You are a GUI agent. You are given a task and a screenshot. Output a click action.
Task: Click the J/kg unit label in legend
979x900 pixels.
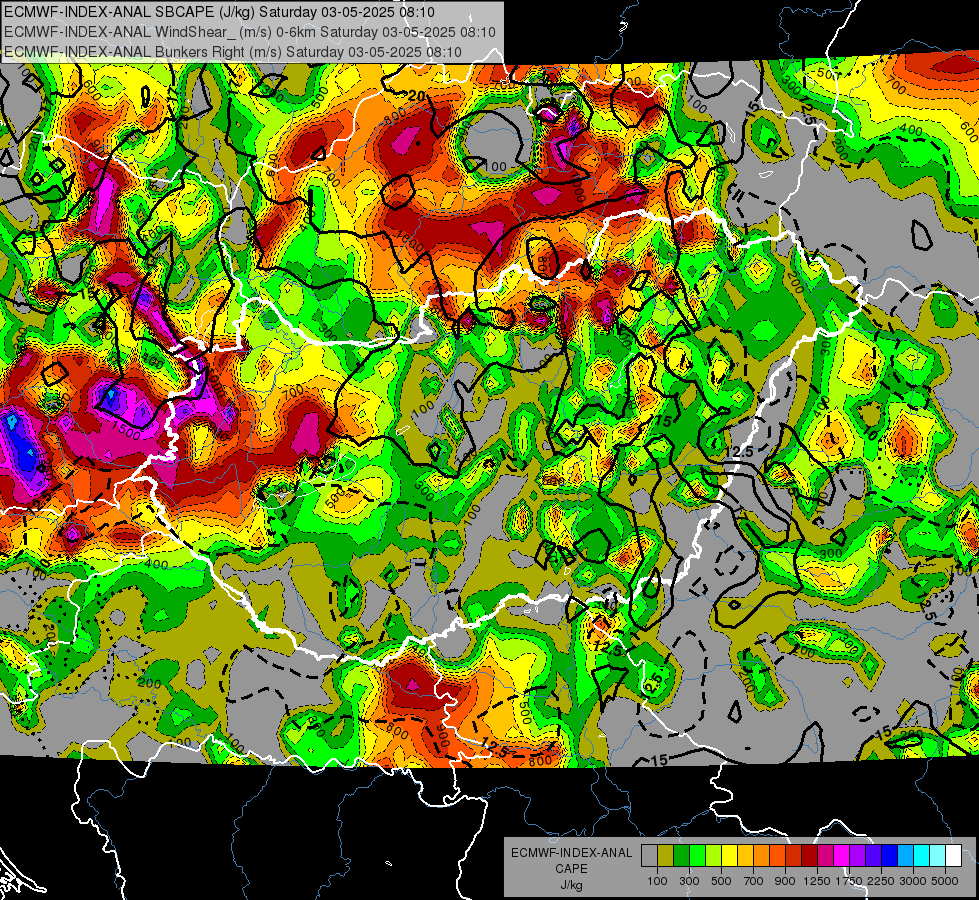tap(571, 885)
